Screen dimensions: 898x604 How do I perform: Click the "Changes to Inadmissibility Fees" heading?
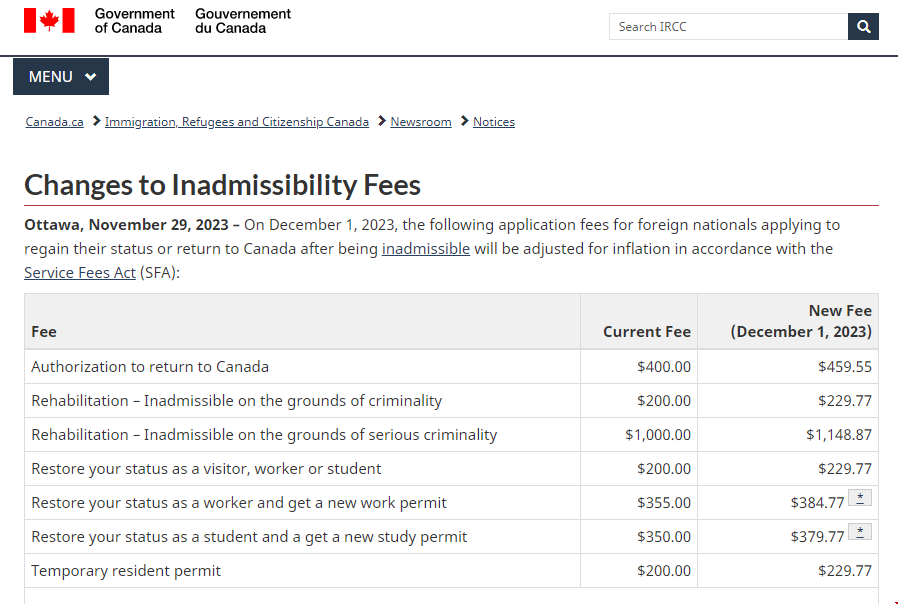click(222, 185)
